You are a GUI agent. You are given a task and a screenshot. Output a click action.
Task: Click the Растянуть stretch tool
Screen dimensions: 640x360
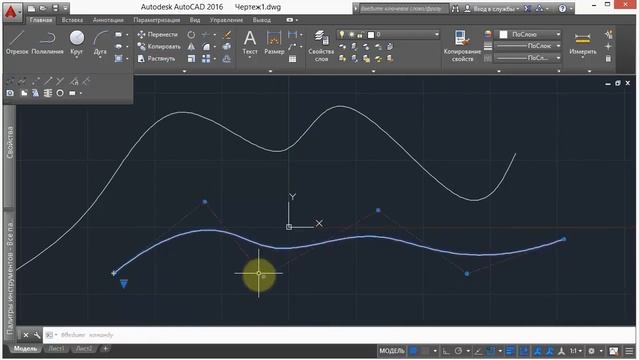point(156,59)
